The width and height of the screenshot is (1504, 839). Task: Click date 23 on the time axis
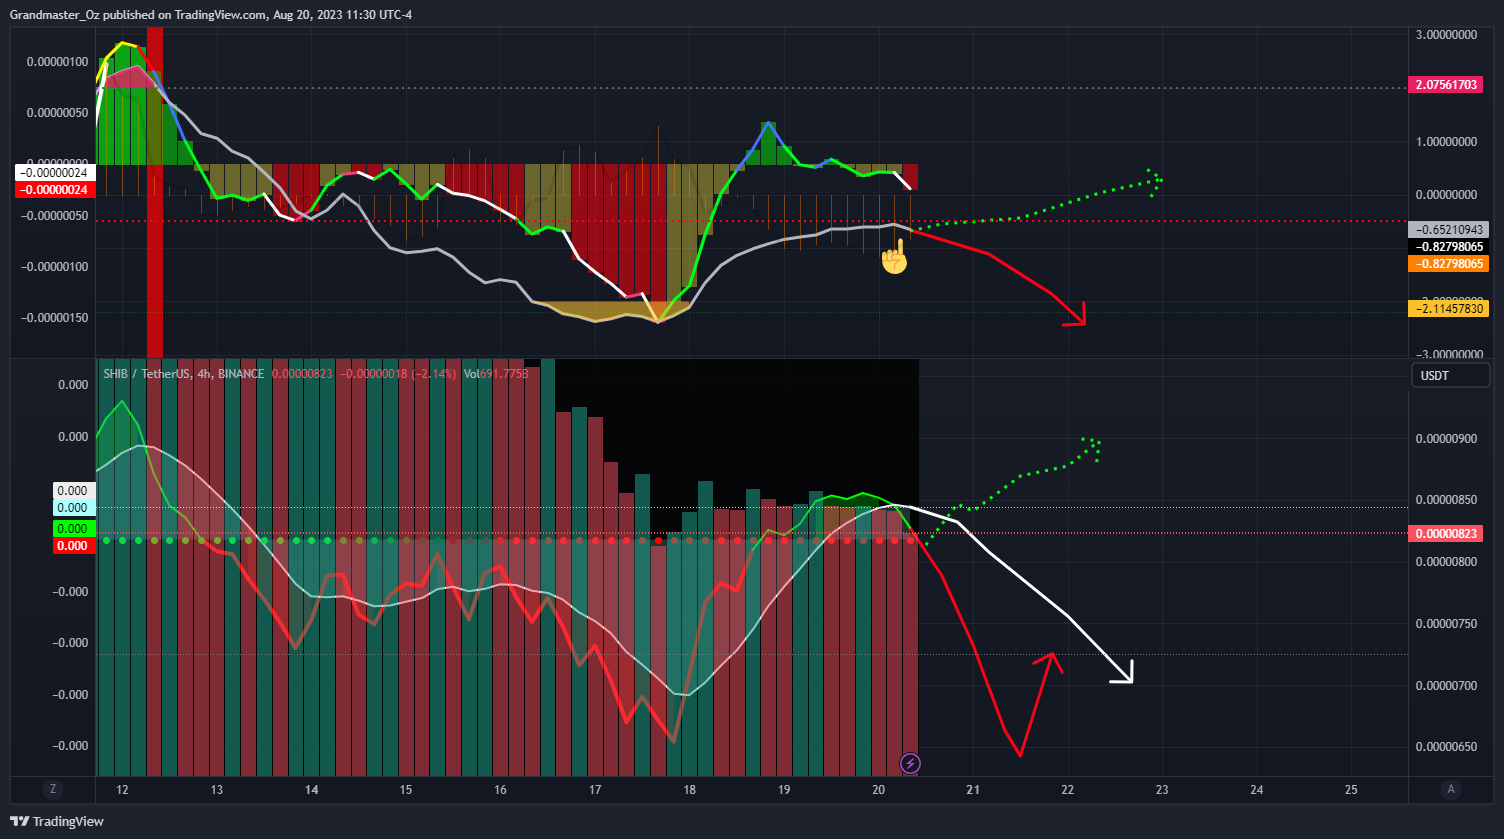(x=1162, y=790)
